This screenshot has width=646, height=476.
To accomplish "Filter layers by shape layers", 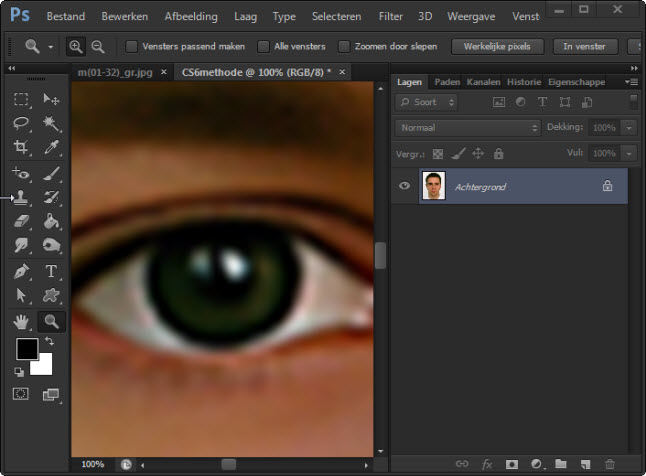I will pyautogui.click(x=565, y=102).
